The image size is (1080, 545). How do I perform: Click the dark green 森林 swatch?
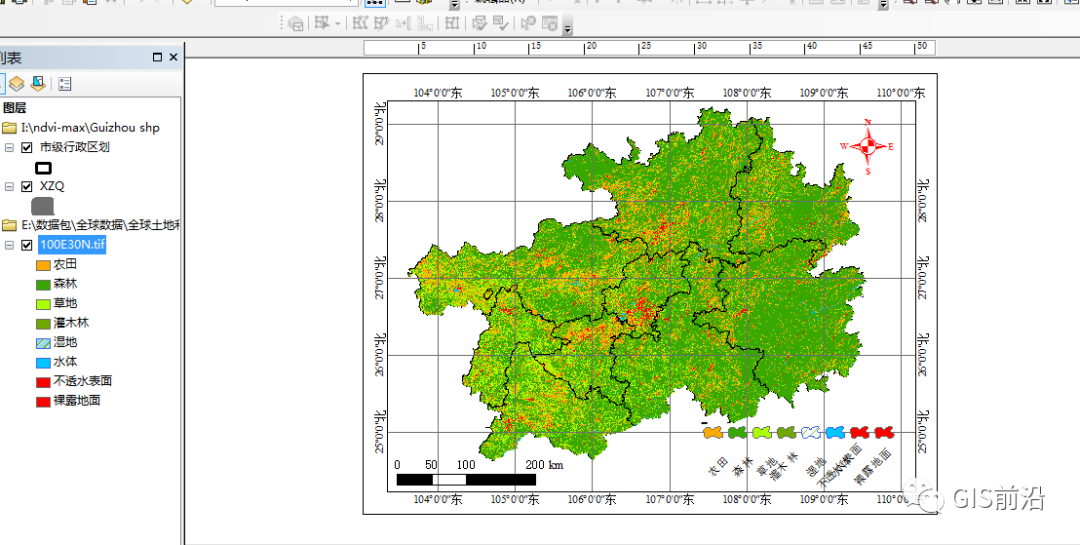(x=43, y=284)
